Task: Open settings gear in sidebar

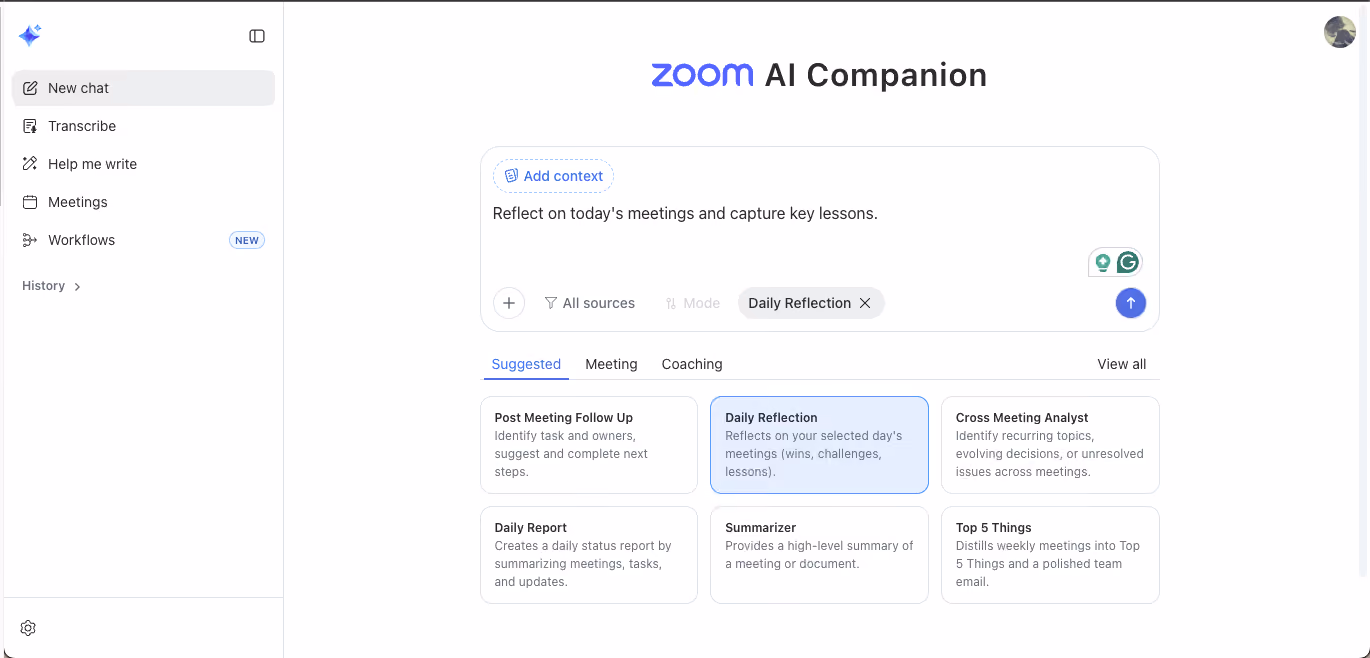Action: coord(28,628)
